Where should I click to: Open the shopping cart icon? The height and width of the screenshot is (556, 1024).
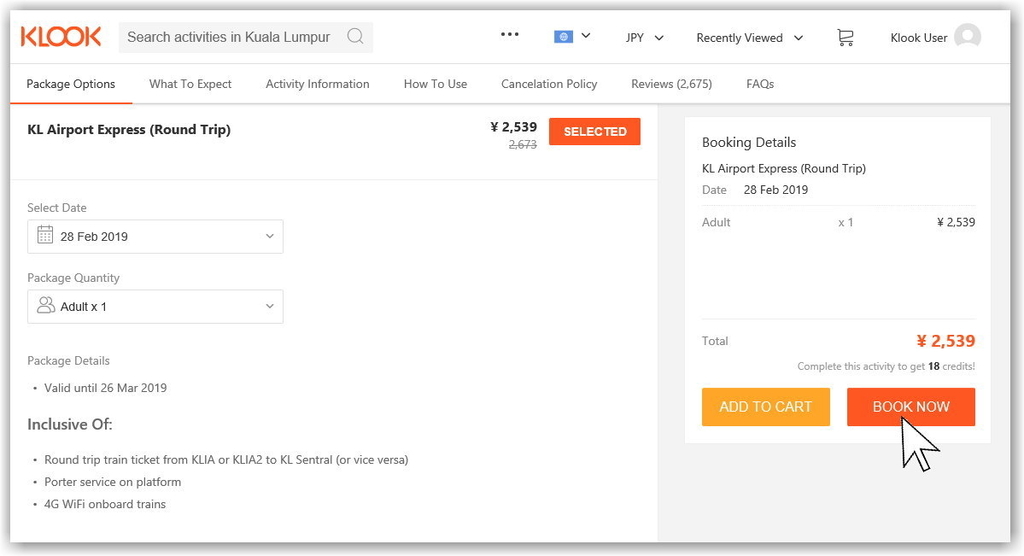(845, 37)
